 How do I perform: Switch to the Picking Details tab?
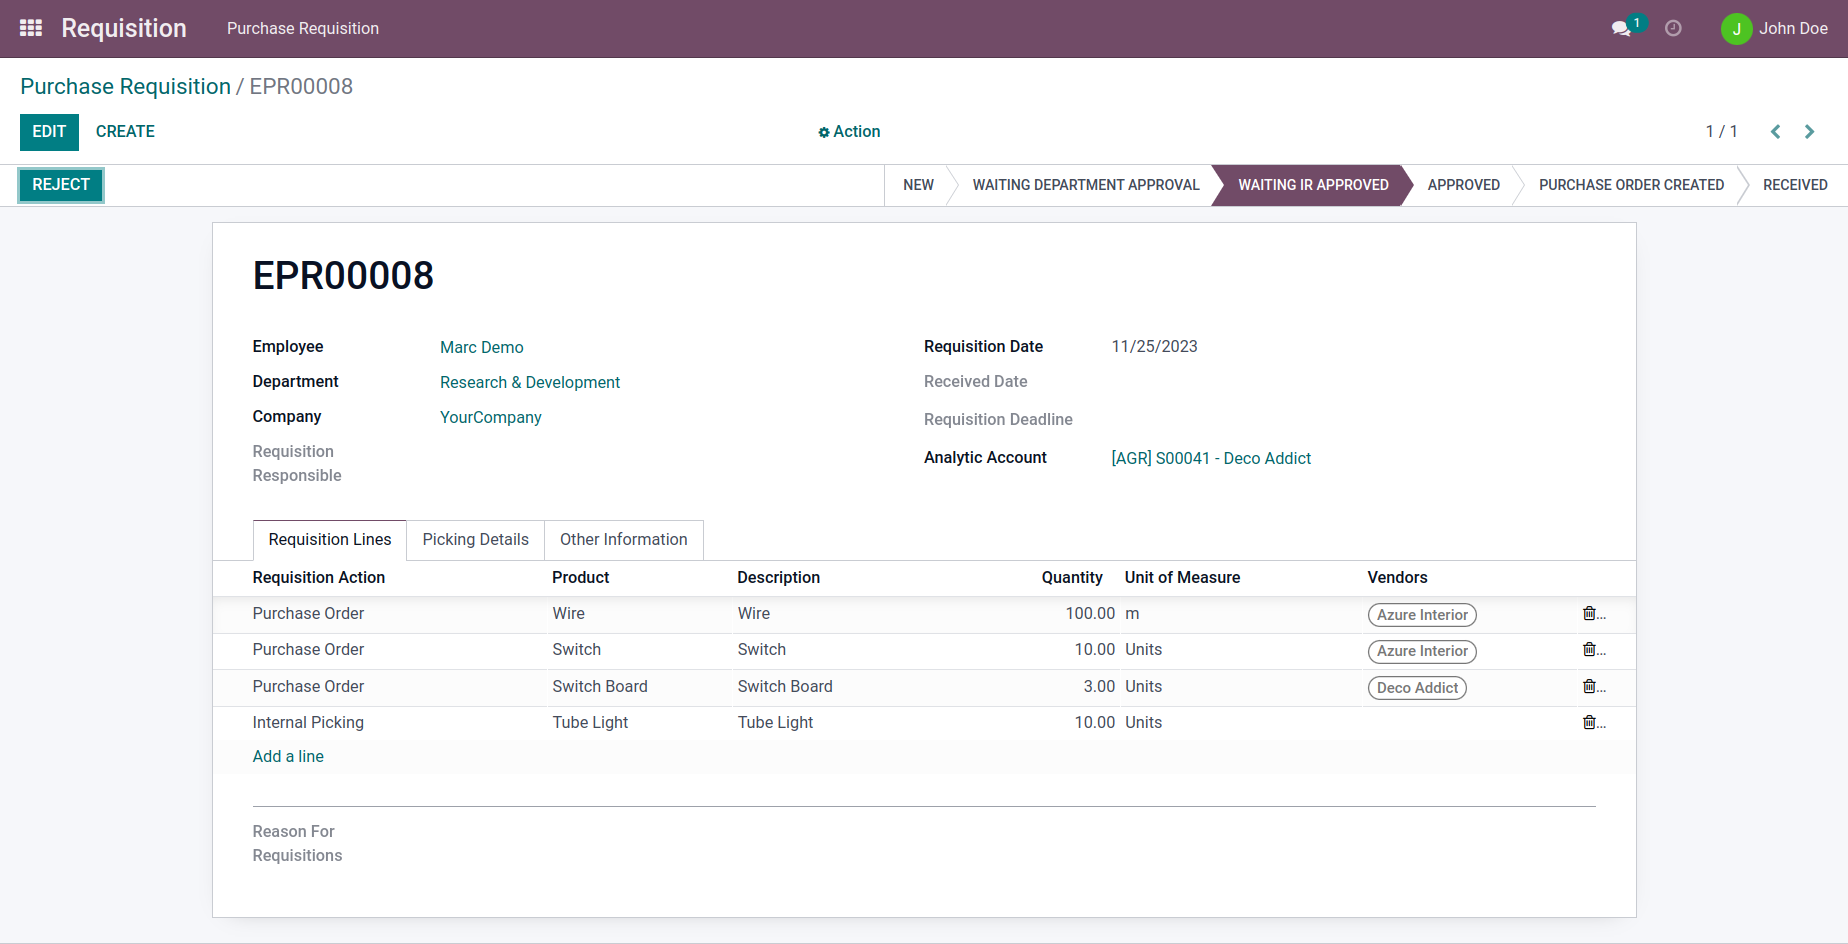click(475, 540)
